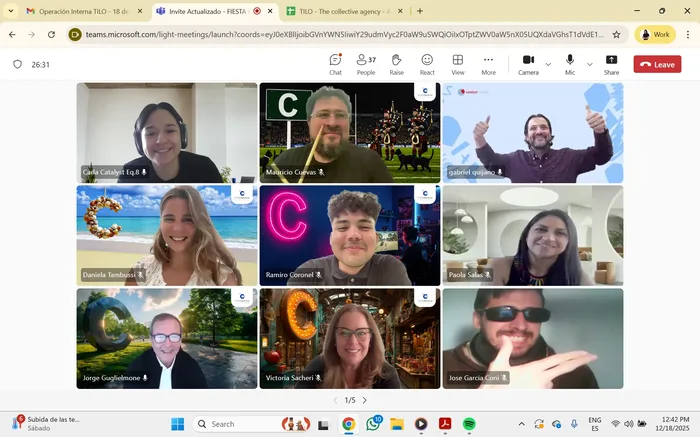Select Victoria Sacheri video tile
This screenshot has height=437, width=700.
point(350,338)
